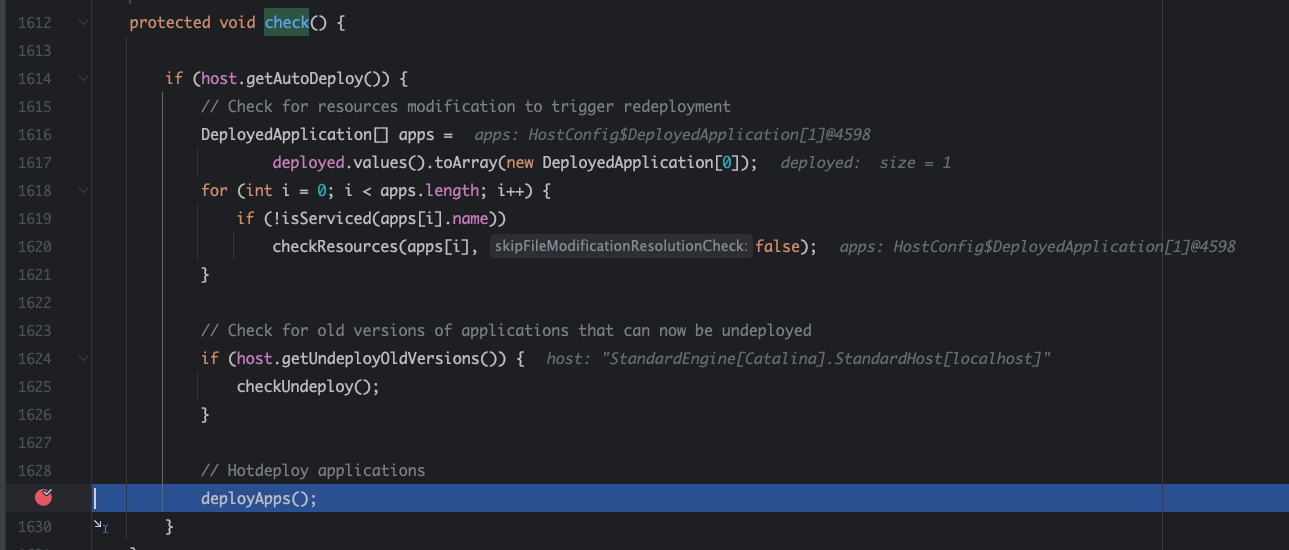Click the skipFileModificationResolutionCheck parameter hint
Screen dimensions: 1289x550
620,246
